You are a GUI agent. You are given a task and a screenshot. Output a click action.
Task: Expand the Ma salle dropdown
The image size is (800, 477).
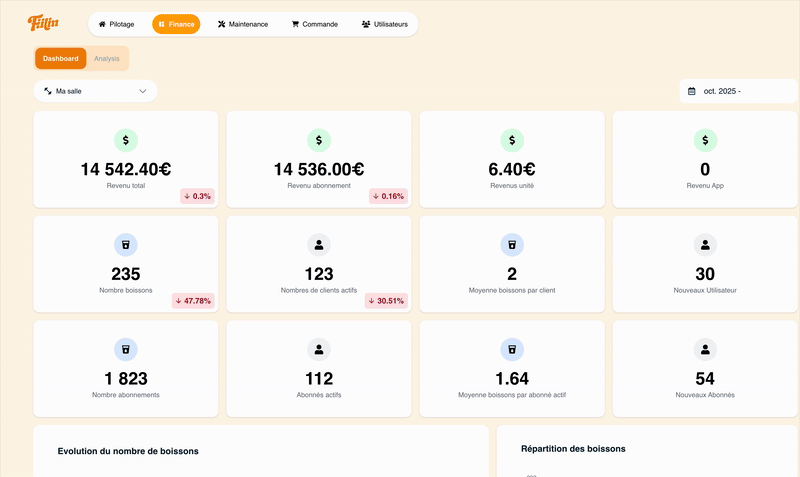tap(95, 91)
